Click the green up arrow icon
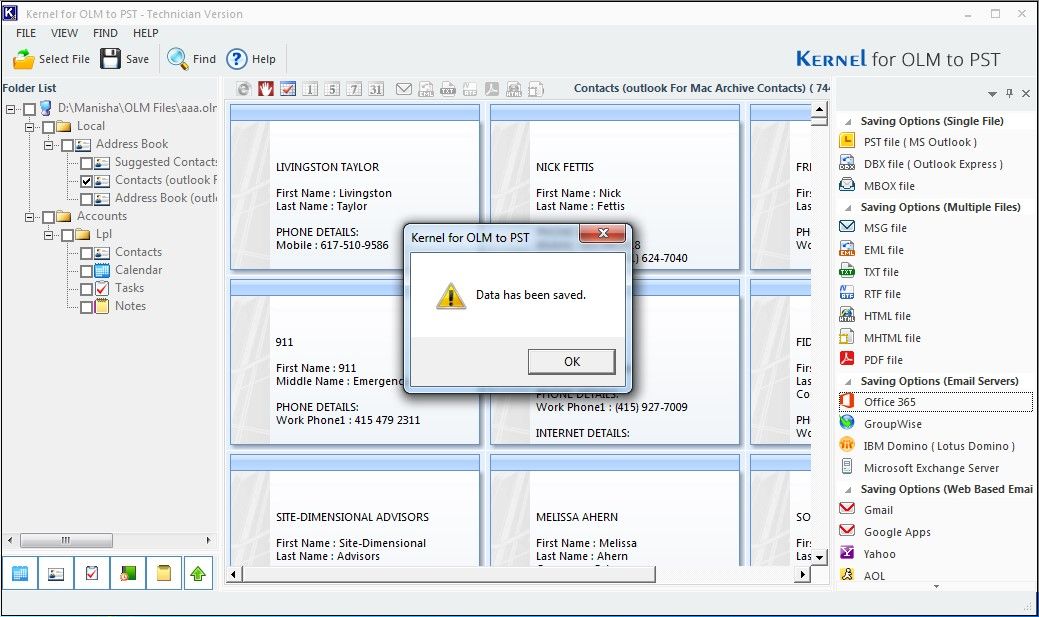Image resolution: width=1039 pixels, height=617 pixels. tap(197, 573)
